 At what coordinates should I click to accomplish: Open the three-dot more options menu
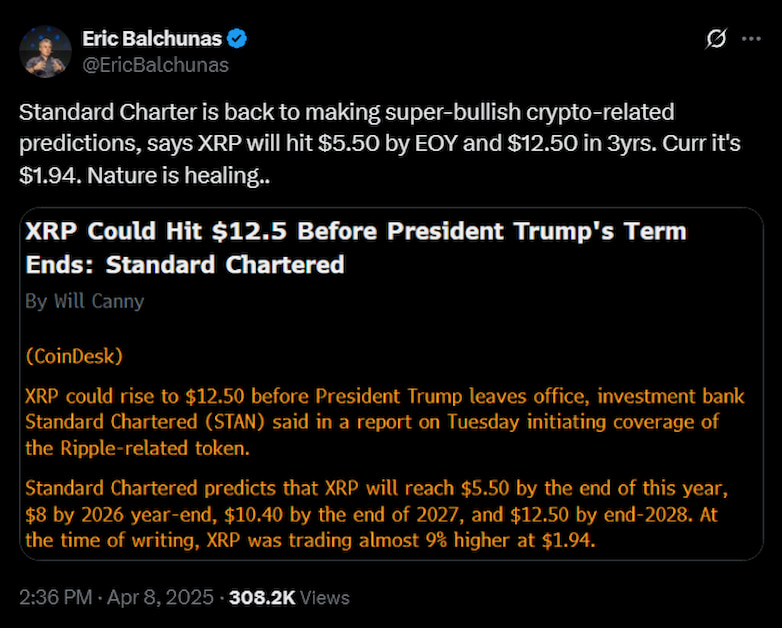[751, 39]
